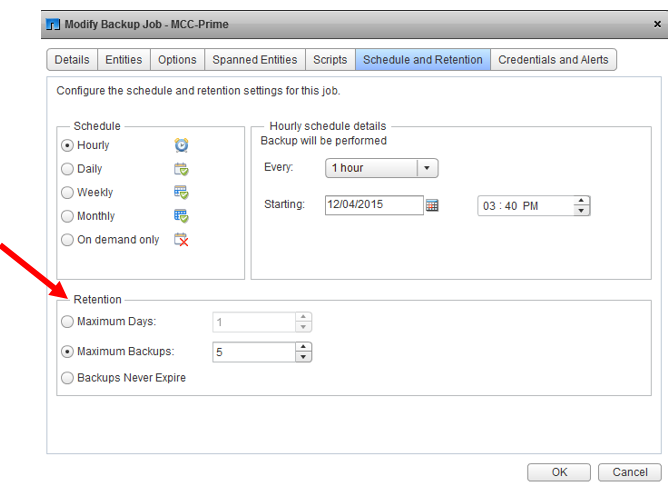Select the Weekly schedule radio button
This screenshot has width=668, height=487.
pyautogui.click(x=67, y=193)
